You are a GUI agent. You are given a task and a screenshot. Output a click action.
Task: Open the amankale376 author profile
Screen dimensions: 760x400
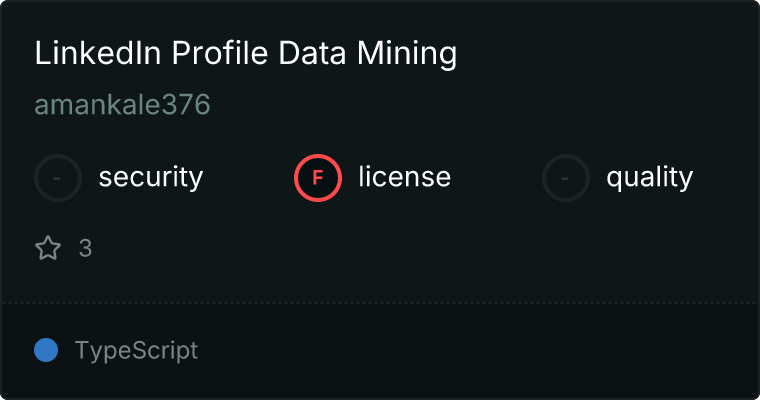[x=122, y=106]
